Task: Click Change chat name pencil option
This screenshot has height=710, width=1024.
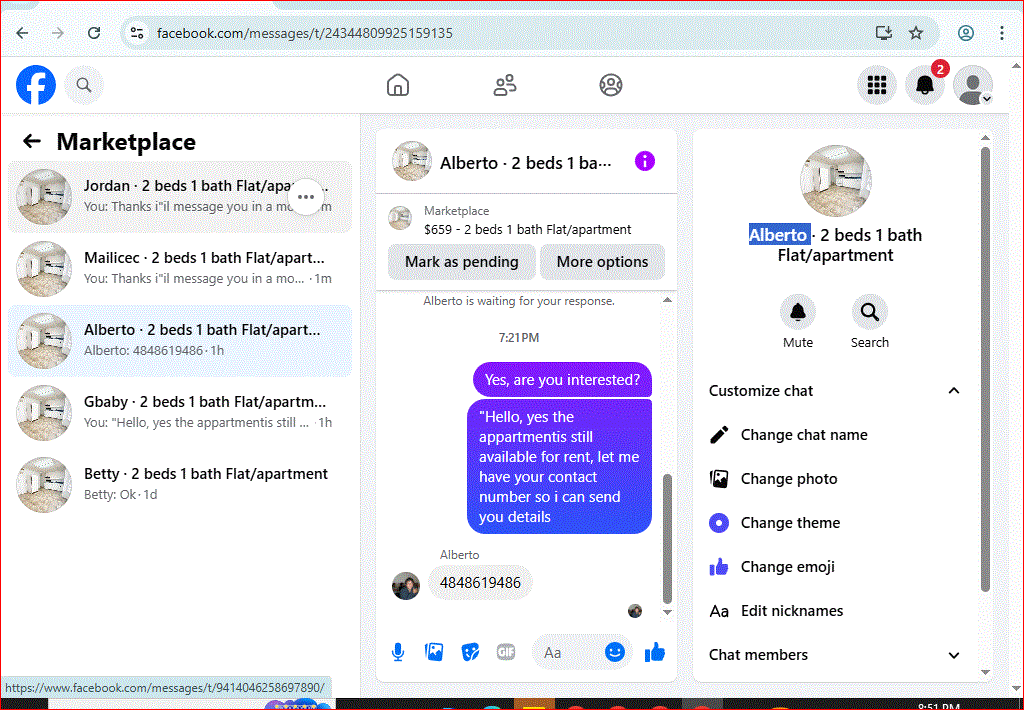Action: pyautogui.click(x=833, y=435)
